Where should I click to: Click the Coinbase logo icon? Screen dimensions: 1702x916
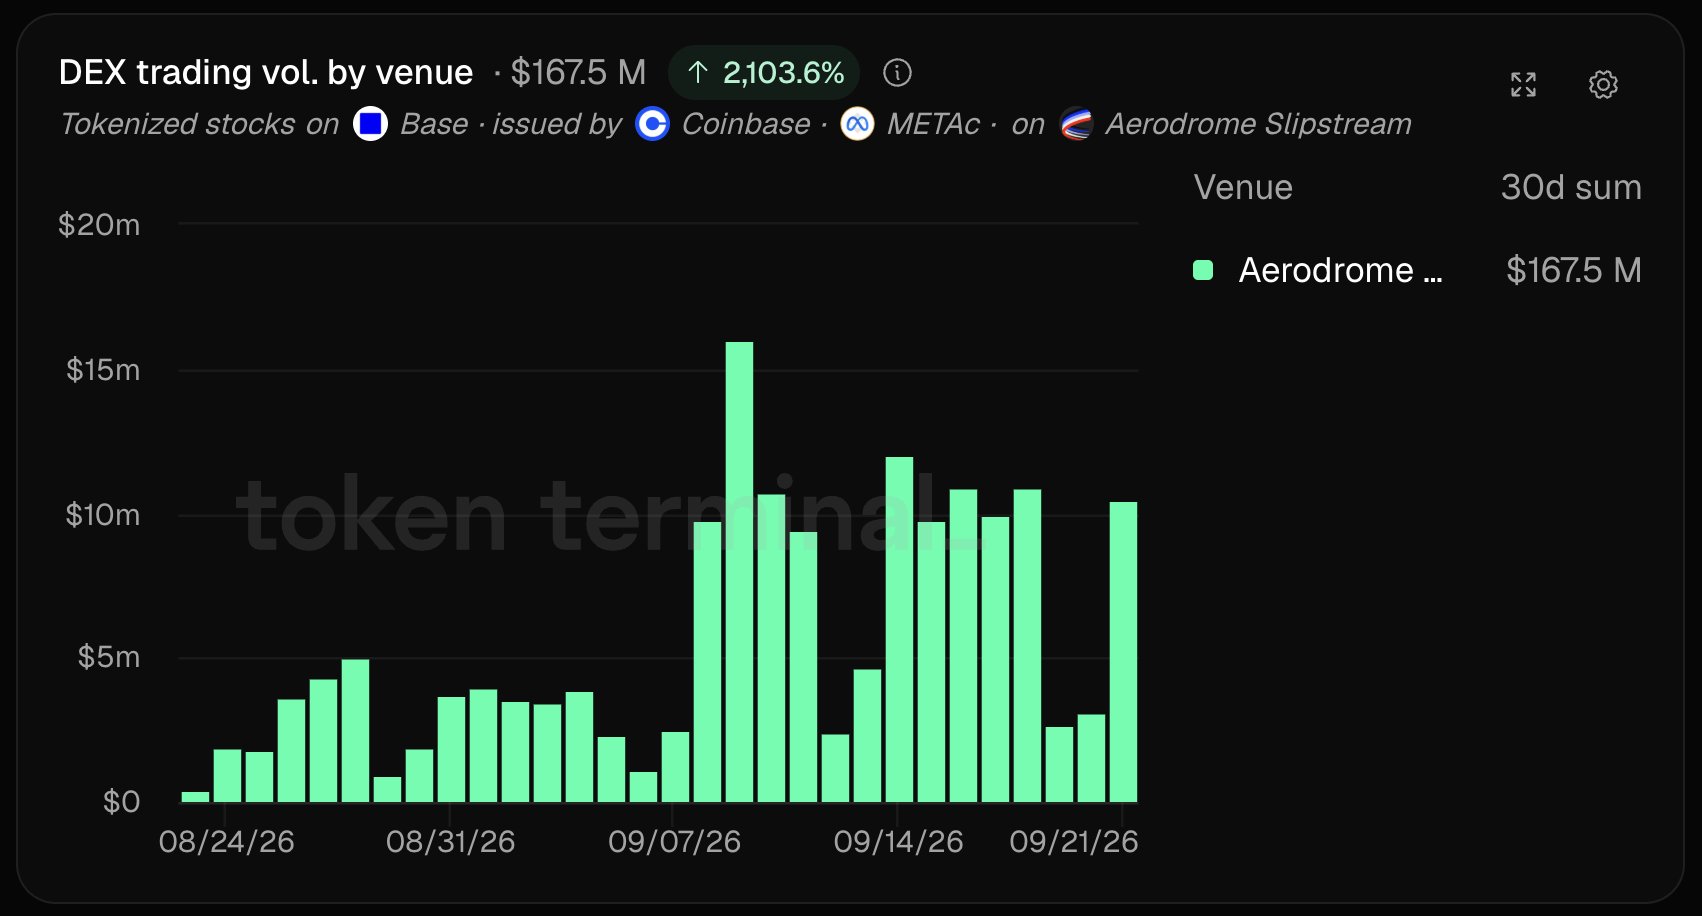[653, 124]
